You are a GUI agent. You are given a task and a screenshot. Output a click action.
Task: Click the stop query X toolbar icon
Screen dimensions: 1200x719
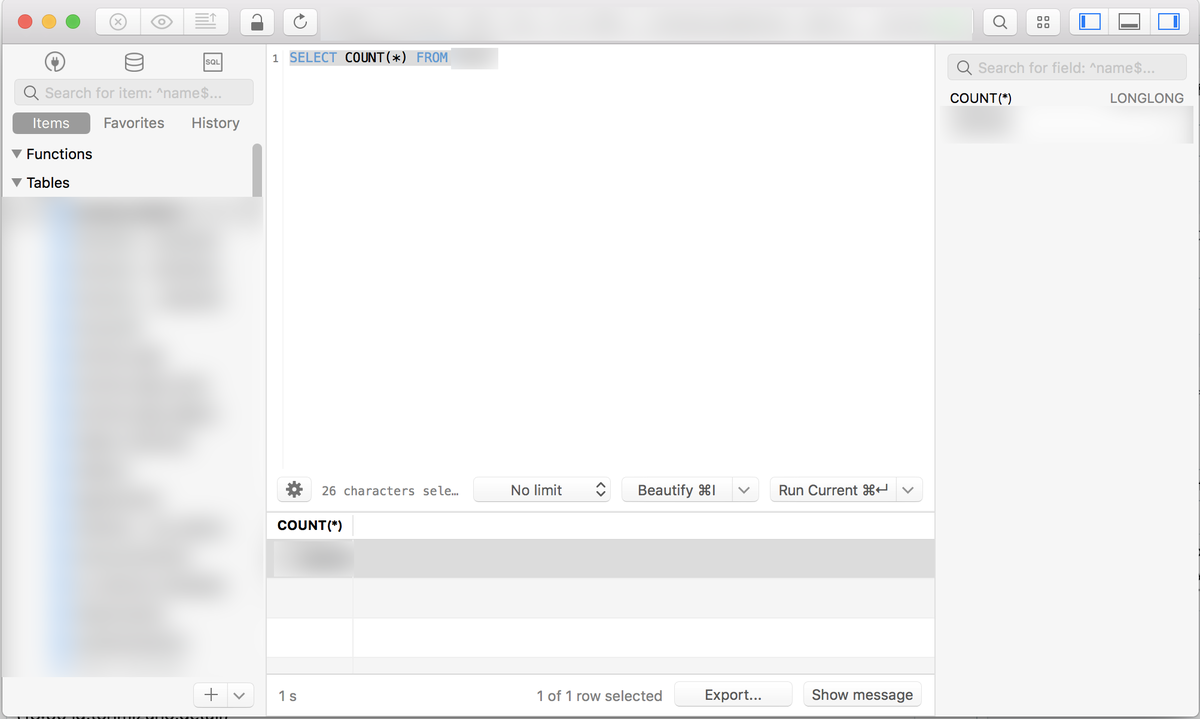click(x=118, y=21)
